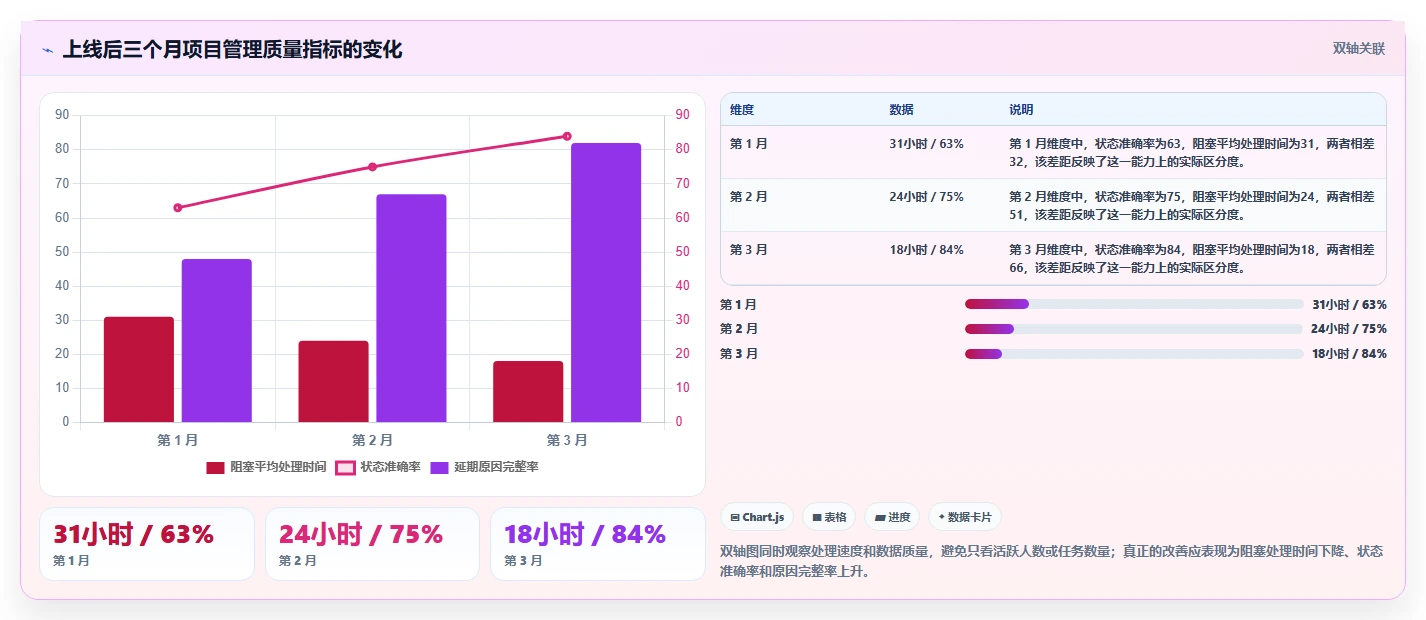Click the 第 2 月 x-axis label

pos(372,440)
